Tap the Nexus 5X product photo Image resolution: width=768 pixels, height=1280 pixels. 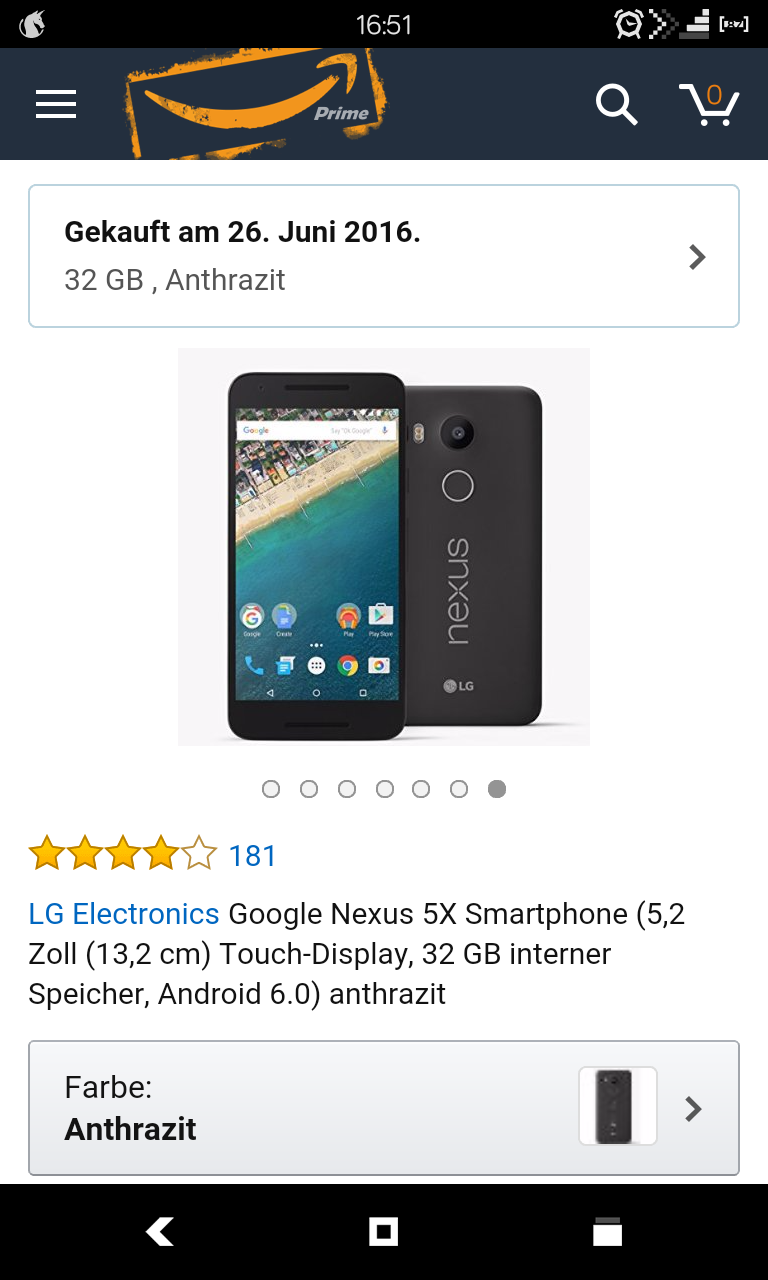(x=384, y=547)
